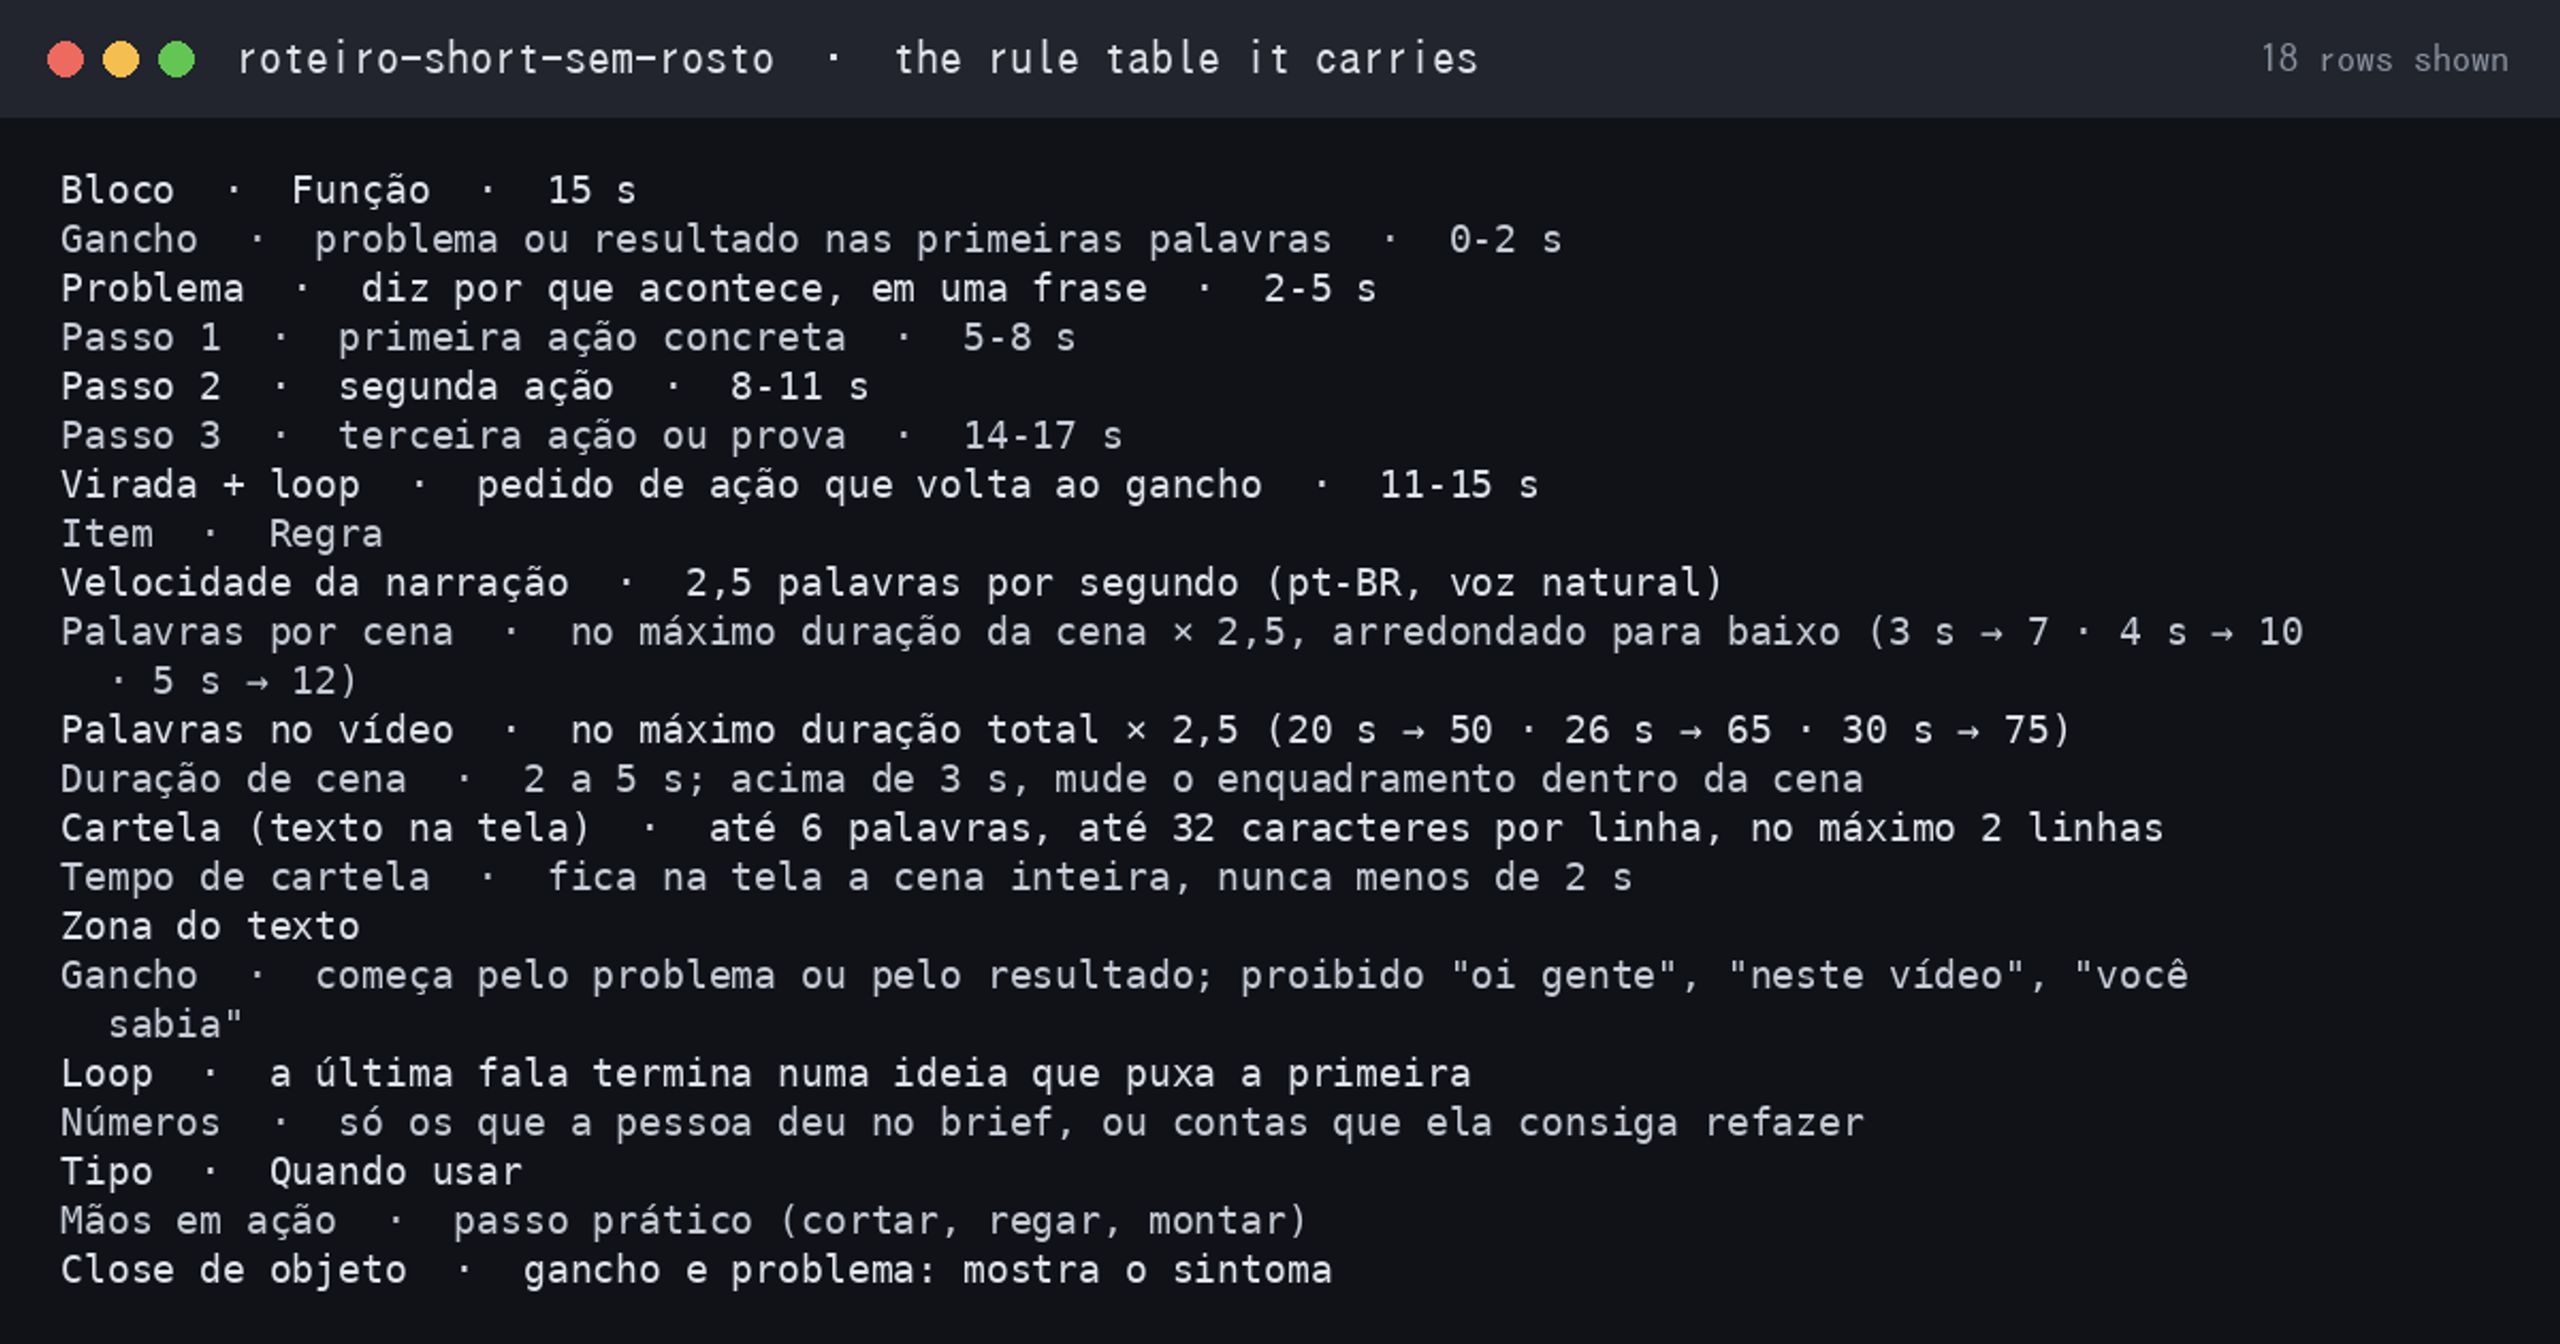Viewport: 2560px width, 1344px height.
Task: Click the yellow minimize window dot
Action: point(121,59)
